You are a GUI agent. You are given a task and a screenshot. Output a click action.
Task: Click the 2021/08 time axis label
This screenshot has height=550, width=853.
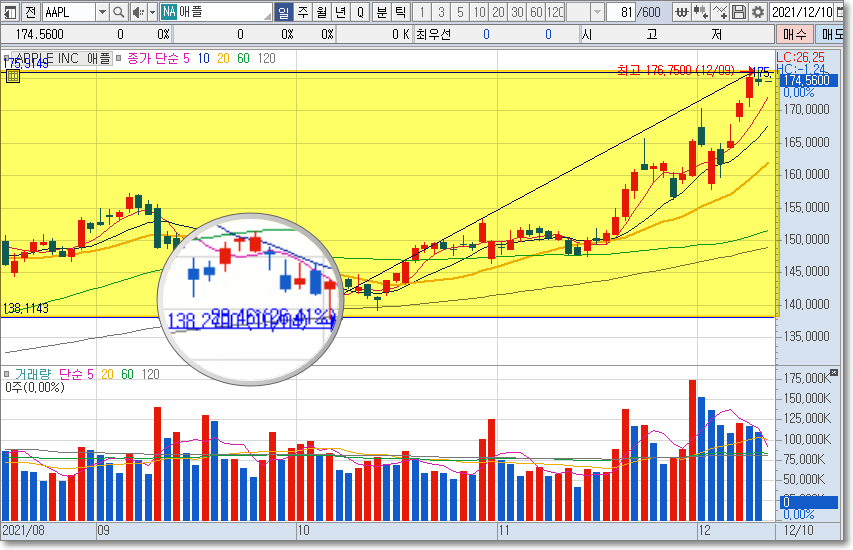(23, 530)
